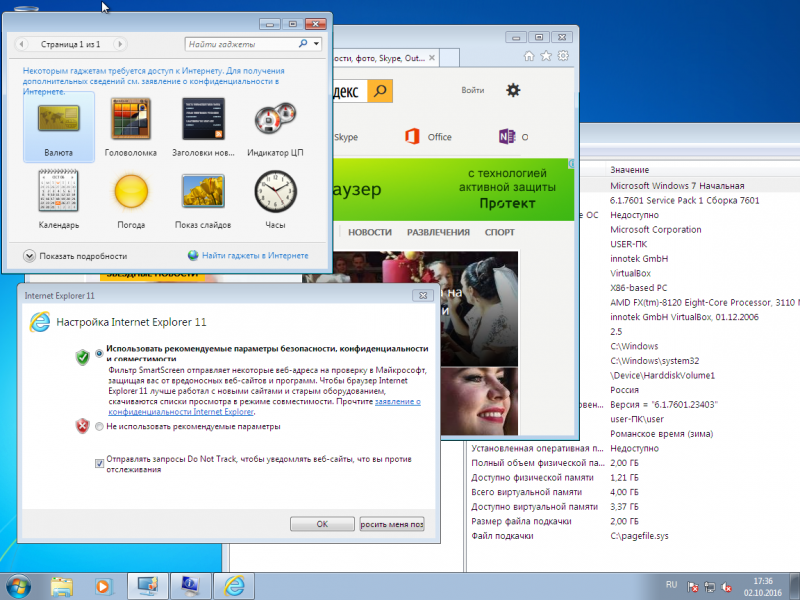Activate the gadget gallery taskbar button
Image resolution: width=800 pixels, height=600 pixels.
point(147,587)
